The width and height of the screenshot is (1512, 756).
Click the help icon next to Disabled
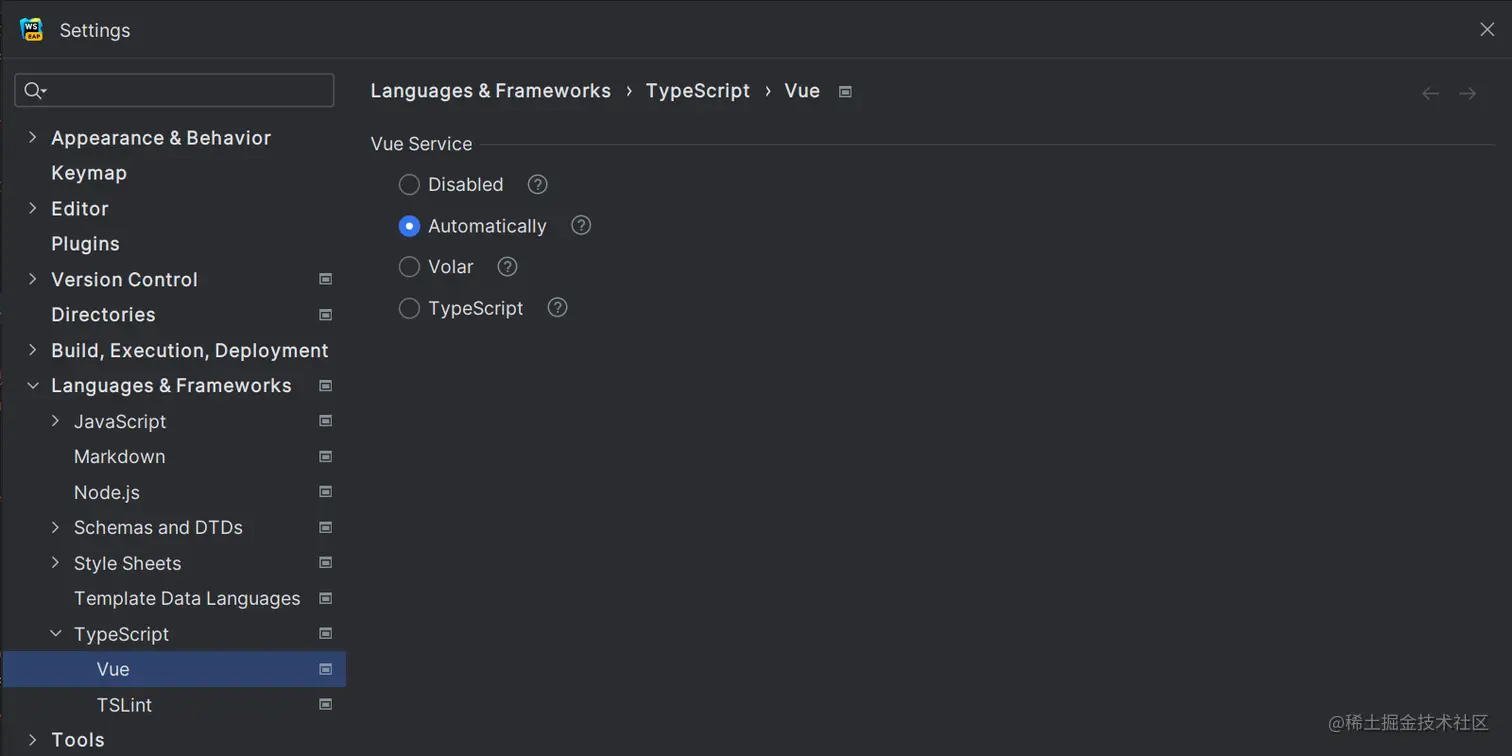538,185
